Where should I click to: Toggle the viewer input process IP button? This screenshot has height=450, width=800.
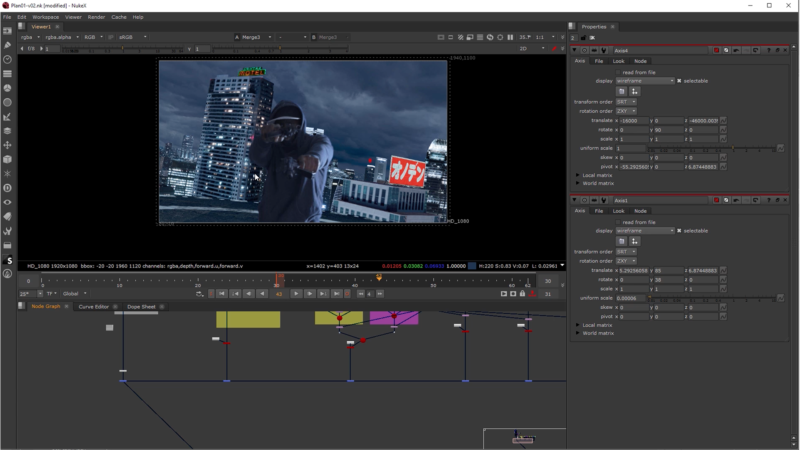point(111,37)
